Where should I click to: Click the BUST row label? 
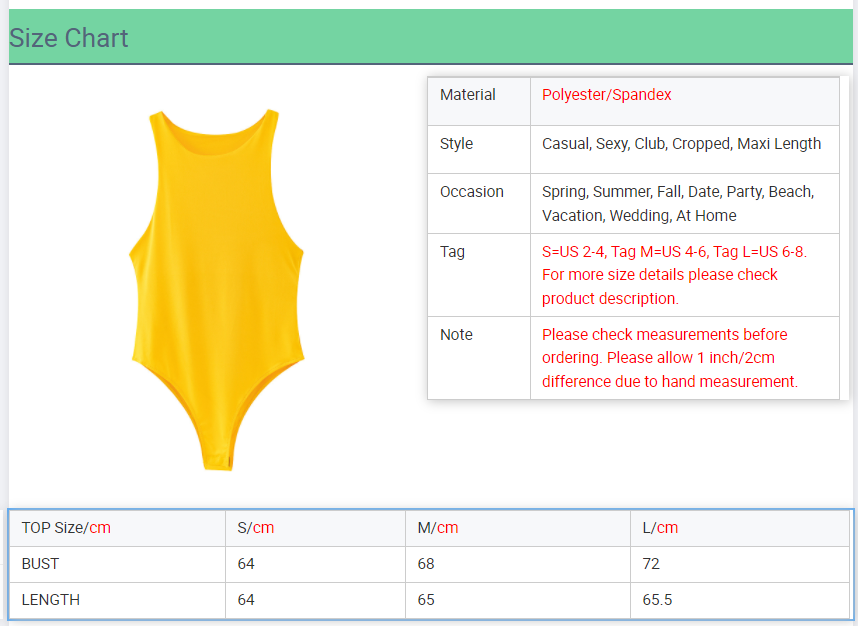[x=41, y=564]
